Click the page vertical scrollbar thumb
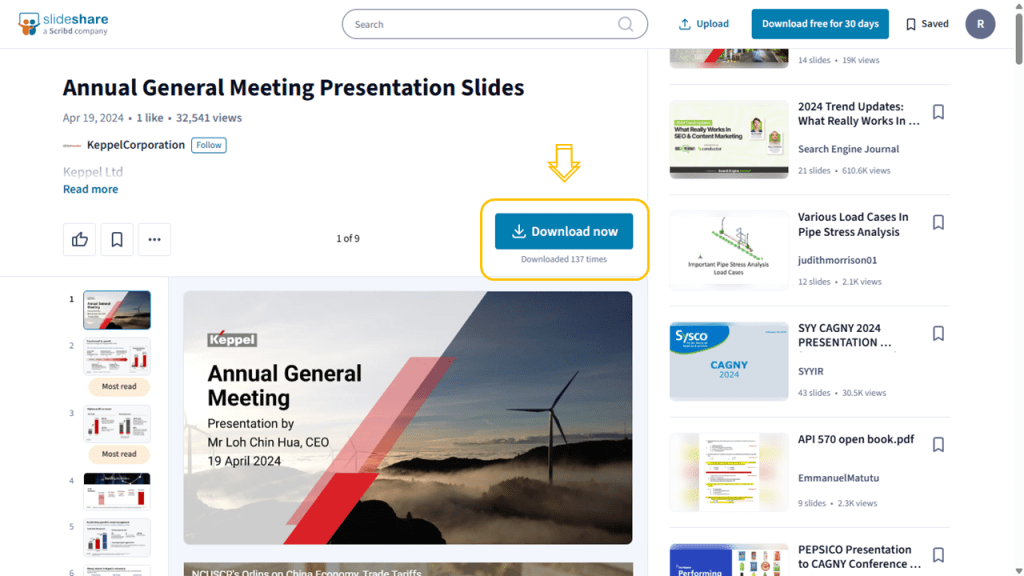1024x576 pixels. 1019,39
